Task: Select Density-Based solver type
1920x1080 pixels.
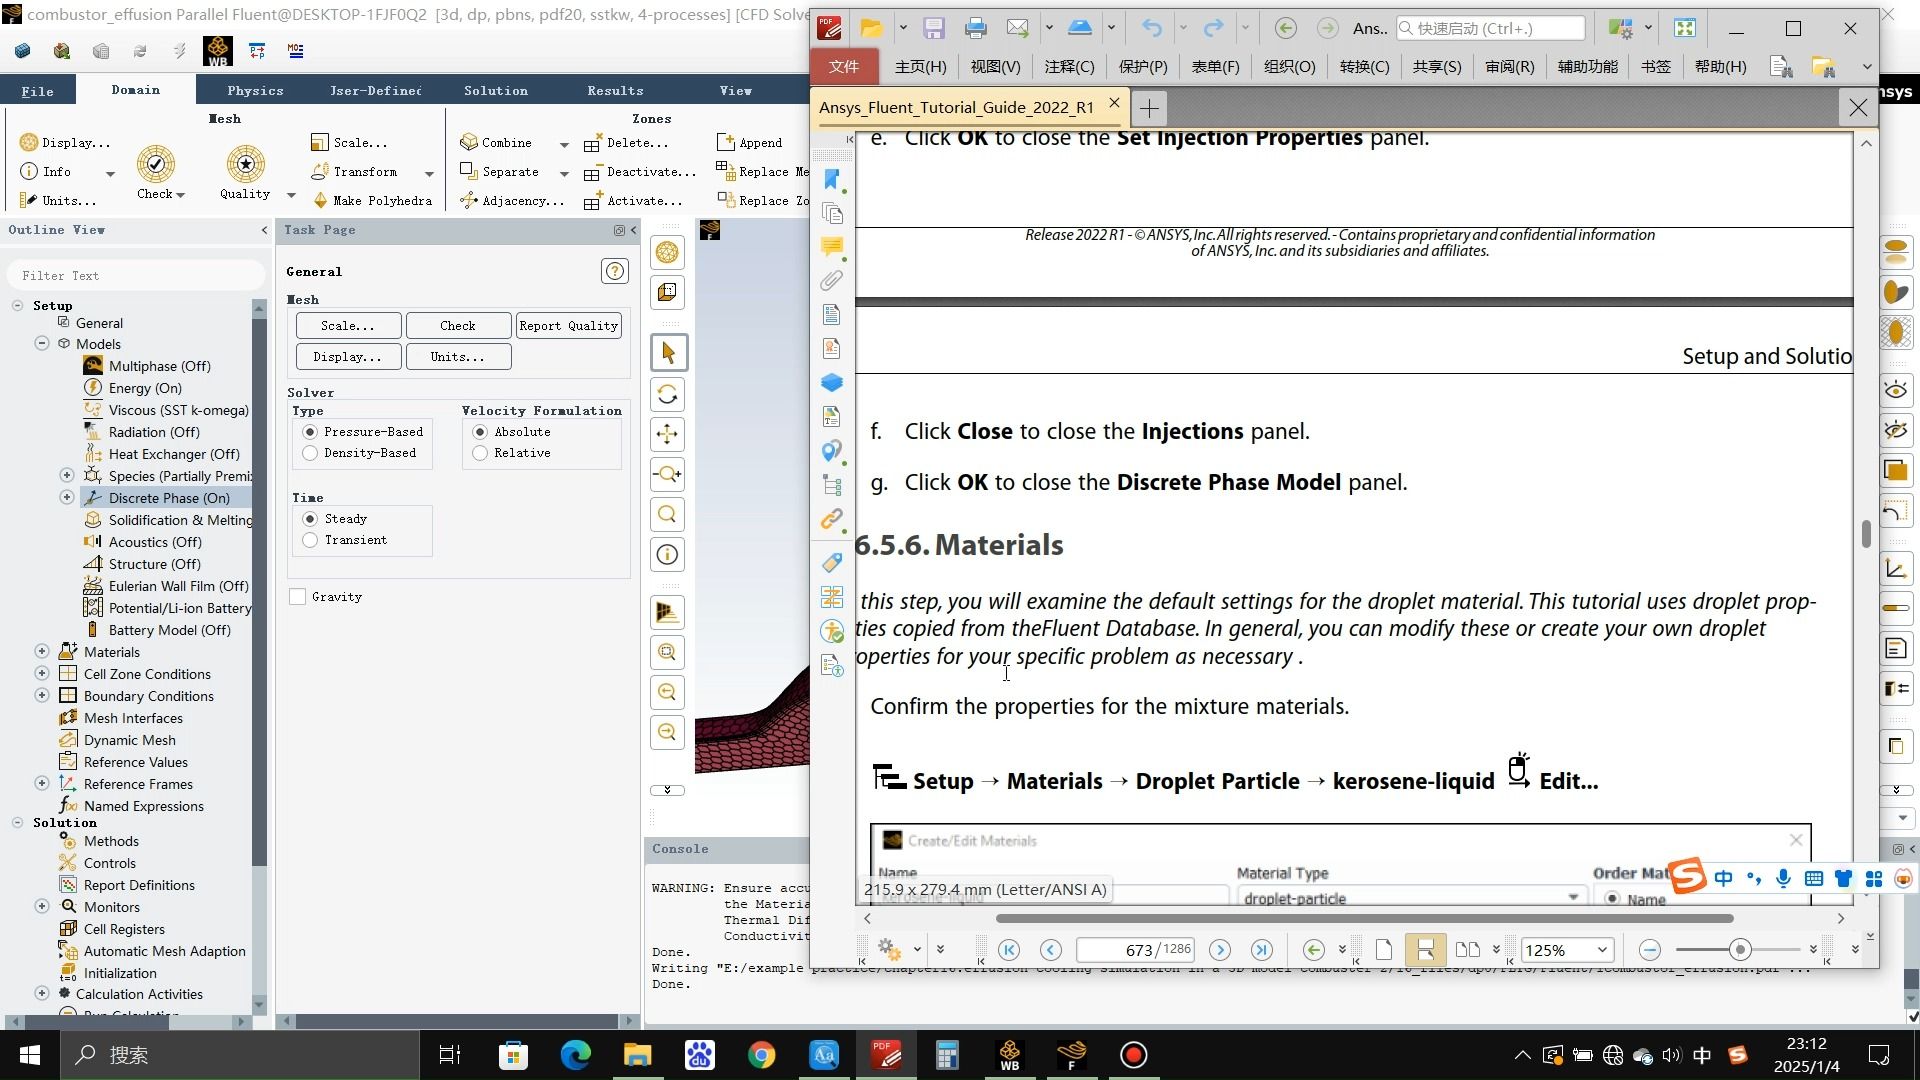Action: (310, 453)
